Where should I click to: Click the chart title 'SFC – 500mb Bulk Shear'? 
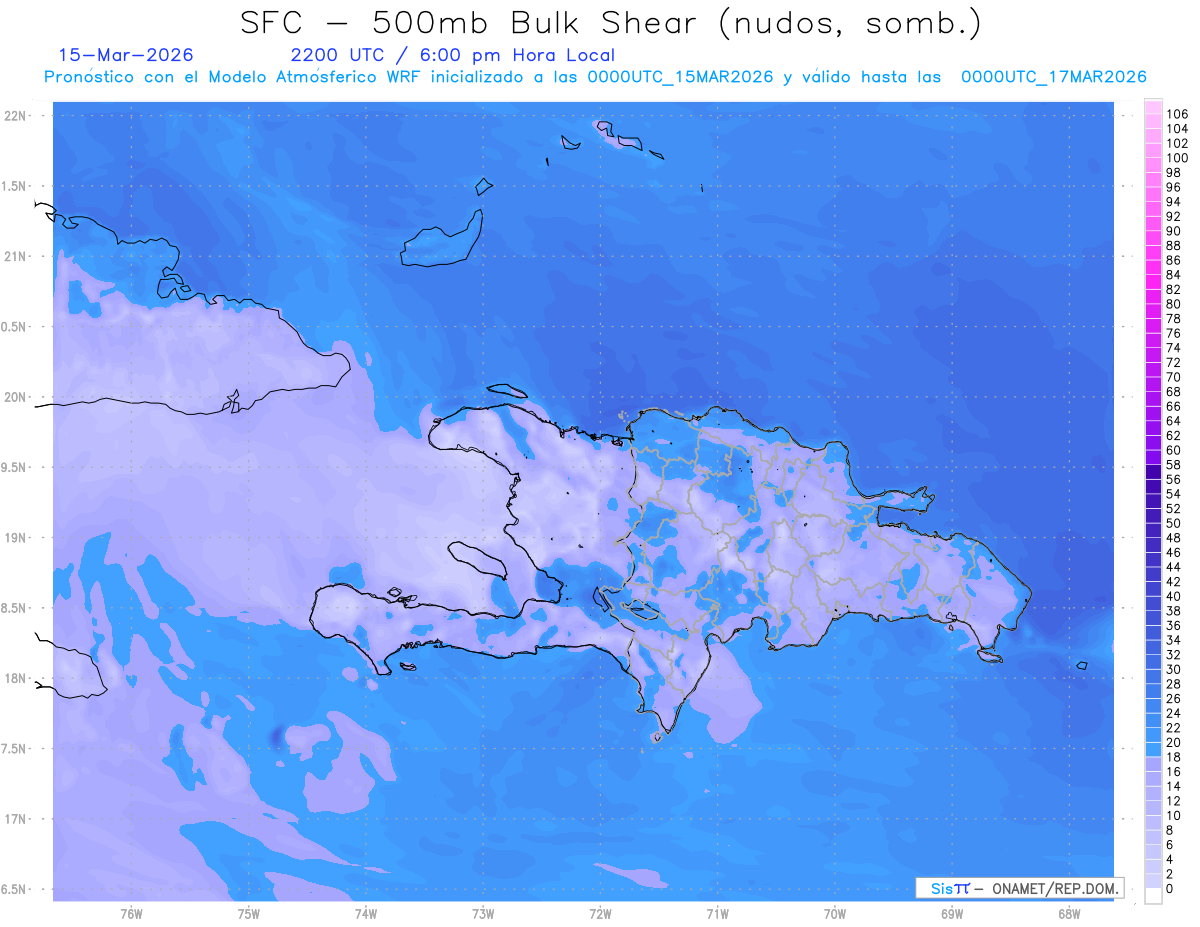coord(468,23)
